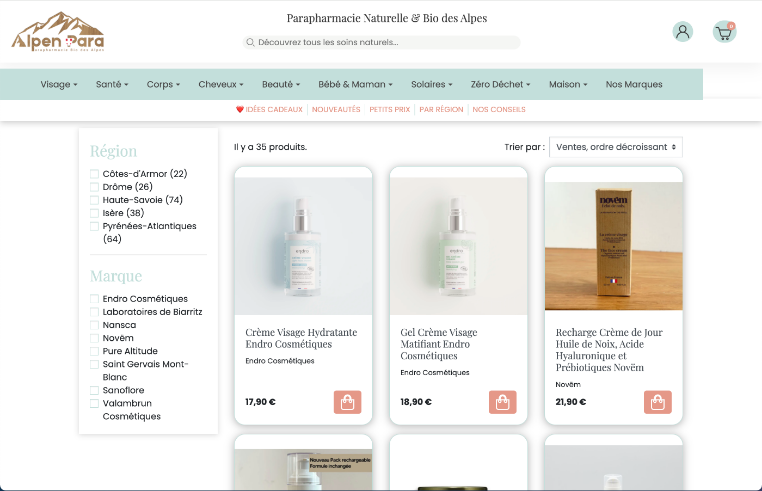762x491 pixels.
Task: Check the Côtes-d'Armor region filter
Action: tap(94, 174)
